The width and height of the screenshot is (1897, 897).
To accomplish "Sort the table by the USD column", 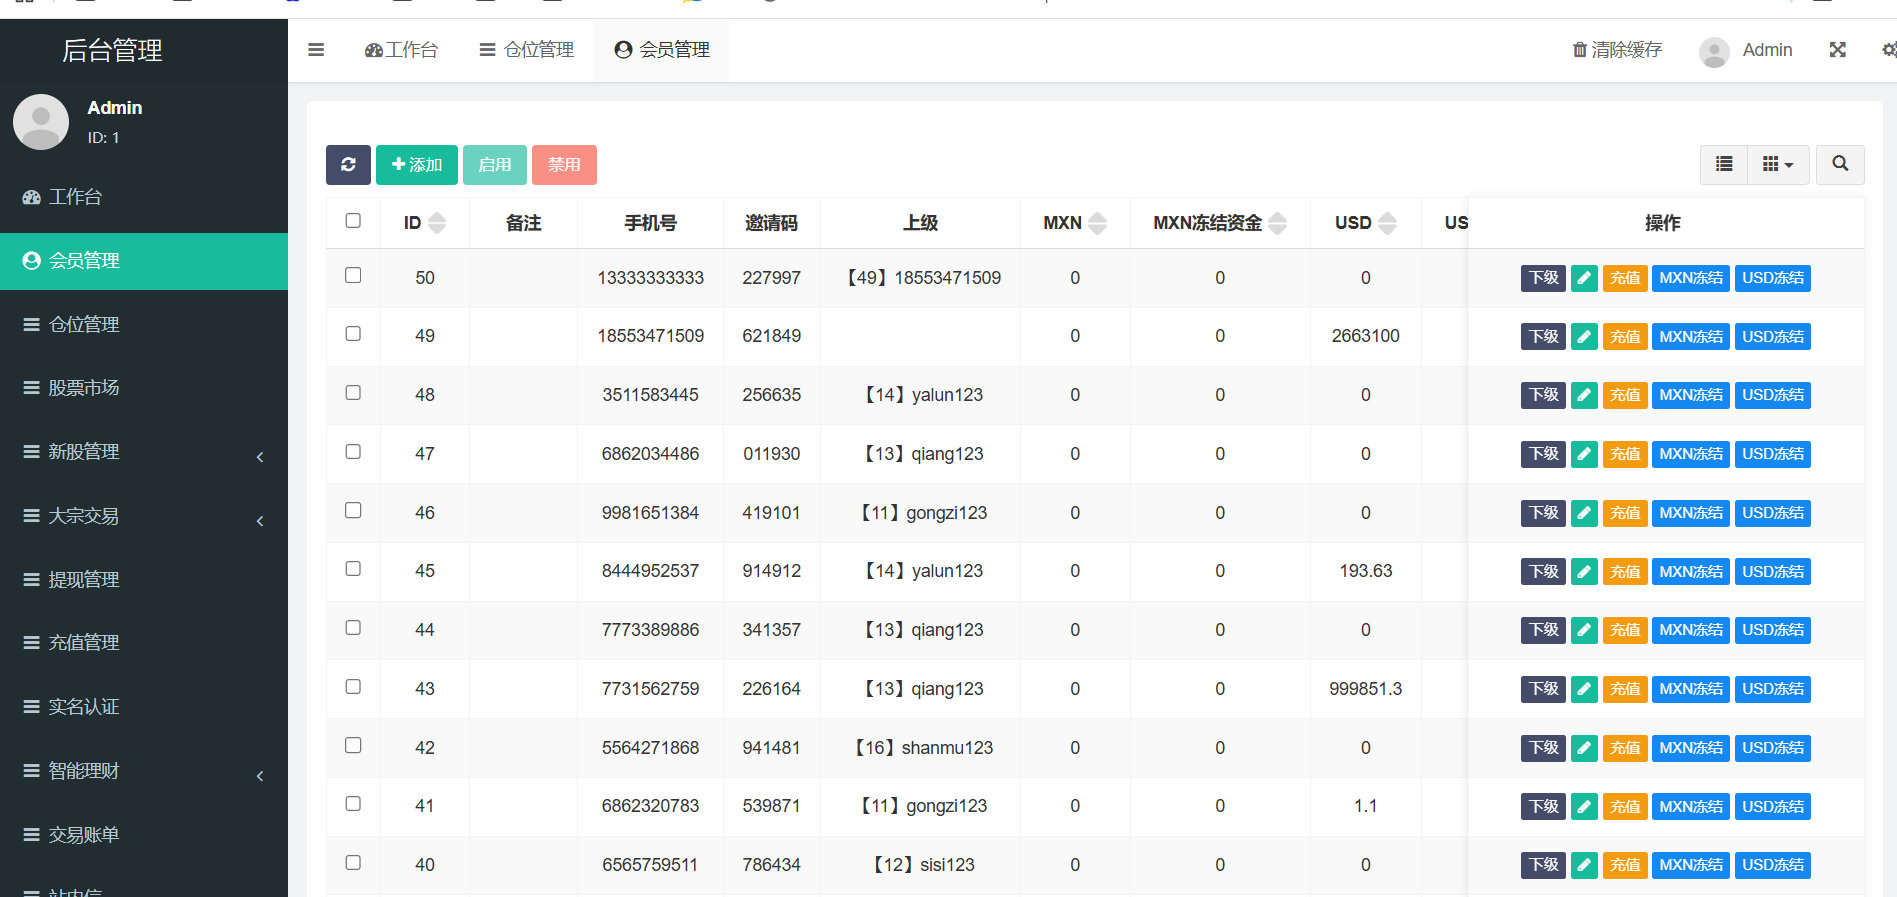I will (1365, 223).
